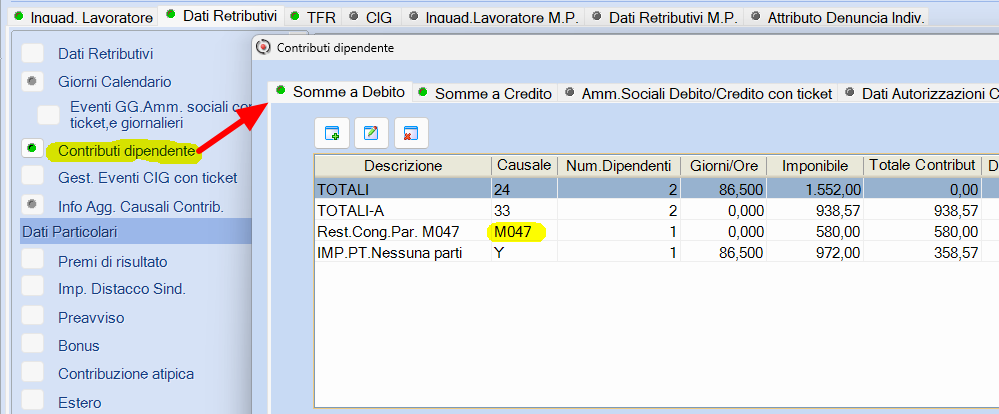Image resolution: width=999 pixels, height=414 pixels.
Task: Click the Imponibile column header
Action: [x=814, y=166]
